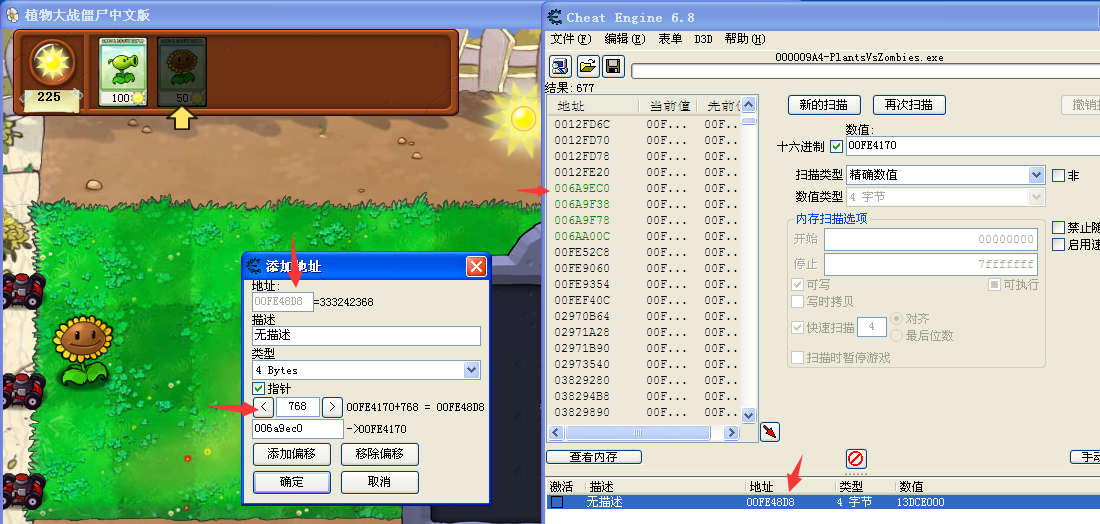
Task: Select the address row 02970B64
Action: pyautogui.click(x=643, y=316)
